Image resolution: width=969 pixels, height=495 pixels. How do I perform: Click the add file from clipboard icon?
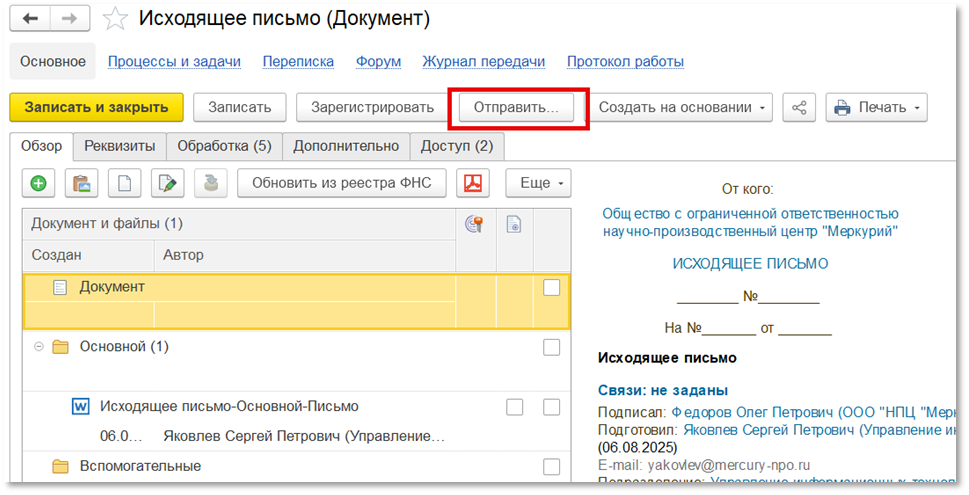pyautogui.click(x=82, y=183)
